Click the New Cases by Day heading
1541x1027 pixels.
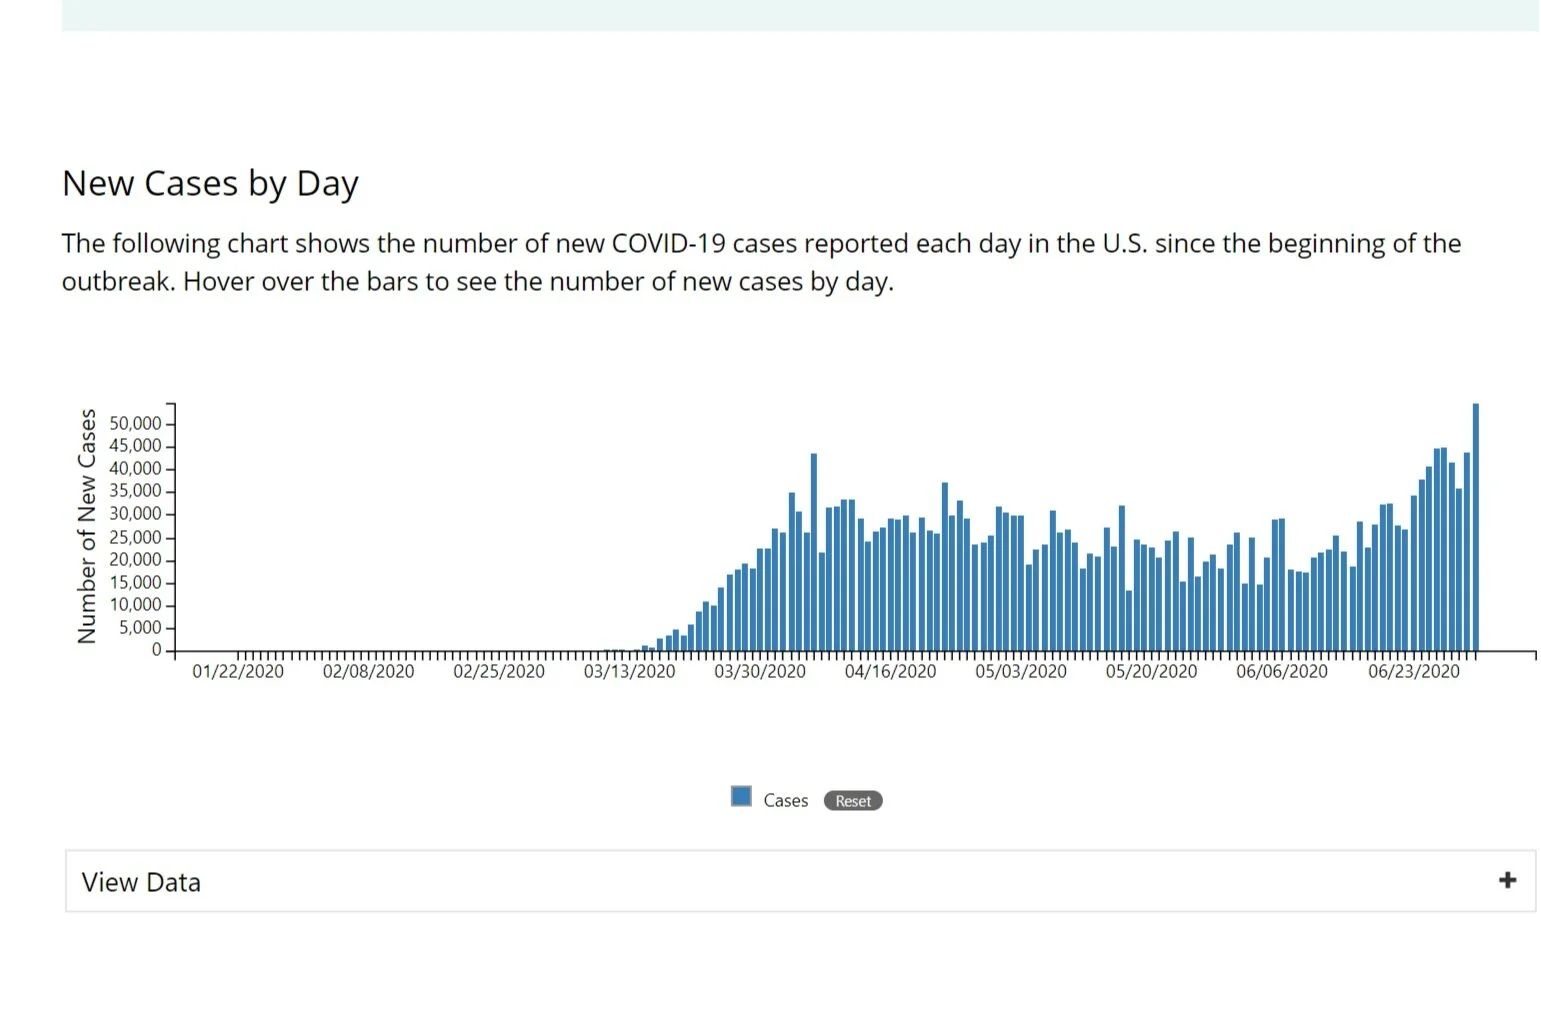(210, 185)
